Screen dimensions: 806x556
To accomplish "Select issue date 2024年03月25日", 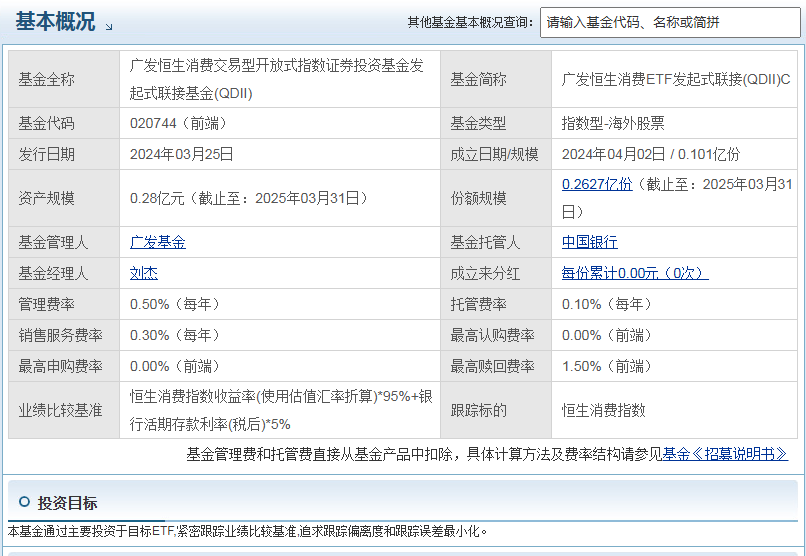I will point(181,154).
